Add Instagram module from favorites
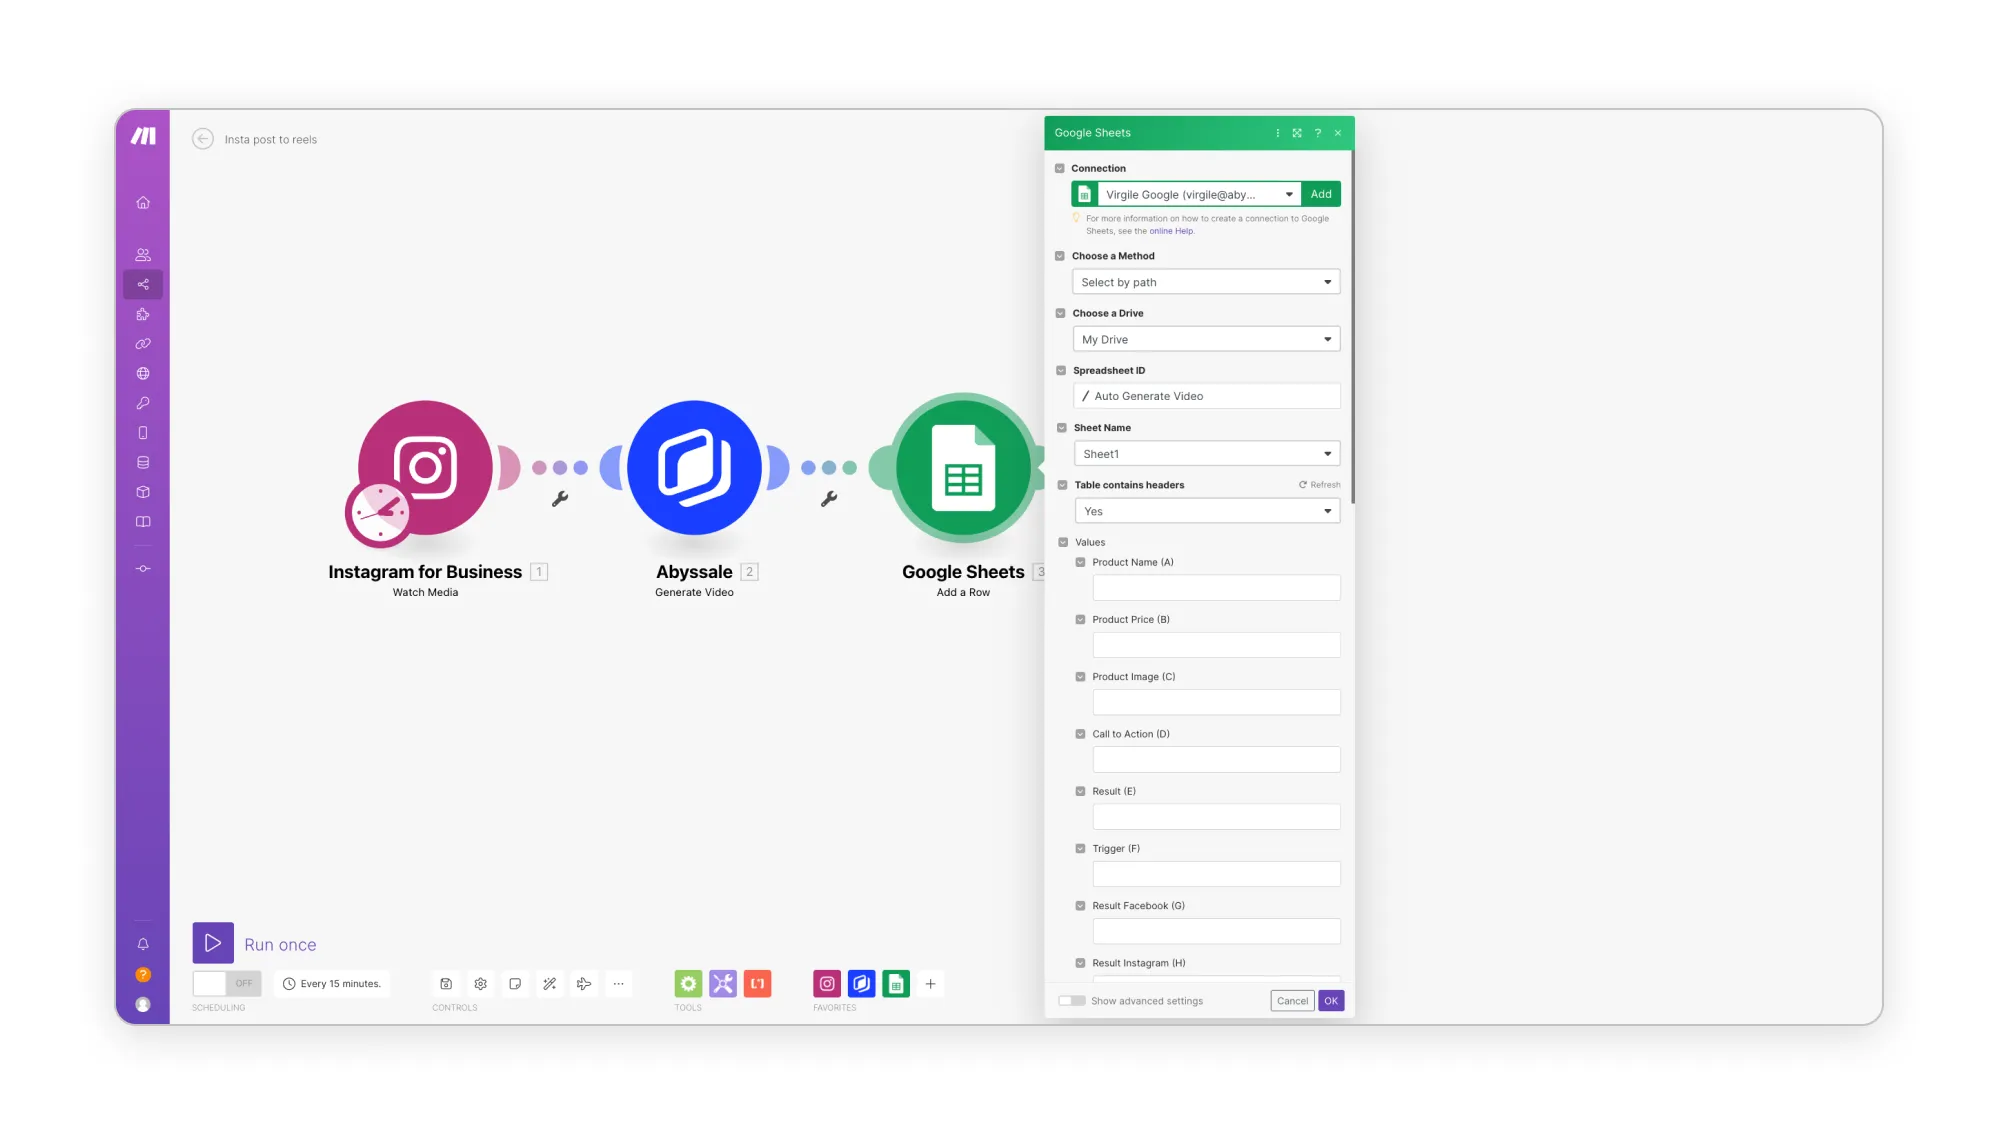The width and height of the screenshot is (2000, 1134). pos(827,984)
